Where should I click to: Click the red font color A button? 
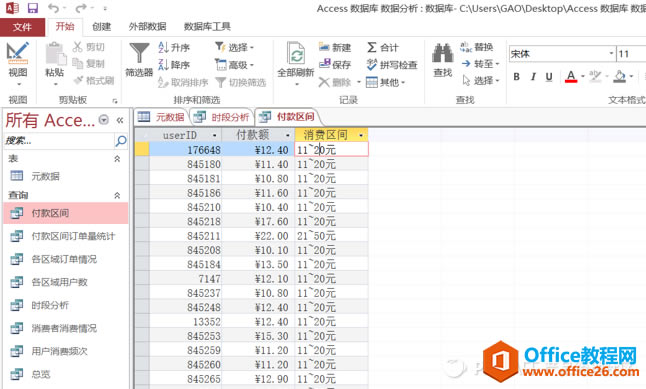(571, 77)
